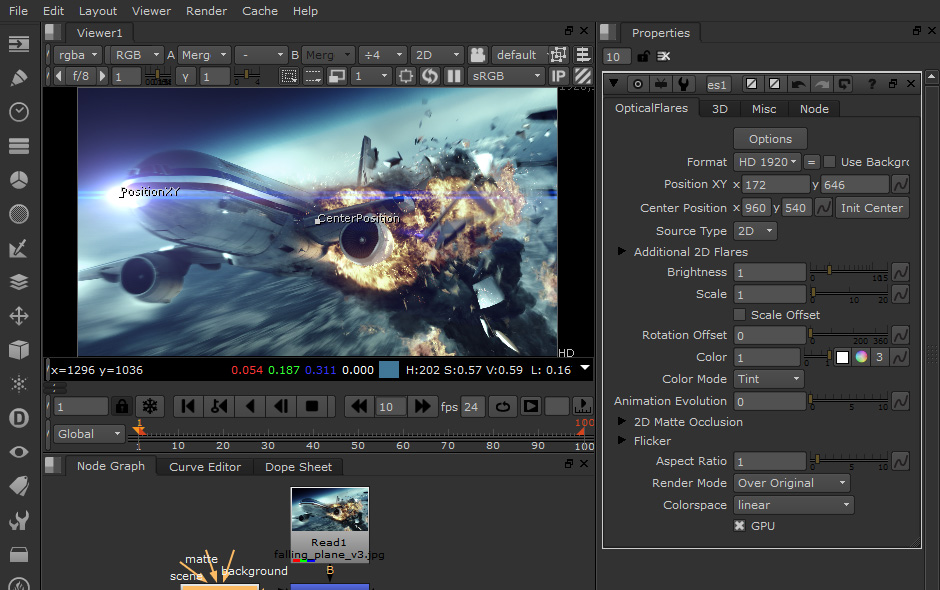The height and width of the screenshot is (590, 940).
Task: Open the Global timeline range dropdown
Action: coord(89,434)
